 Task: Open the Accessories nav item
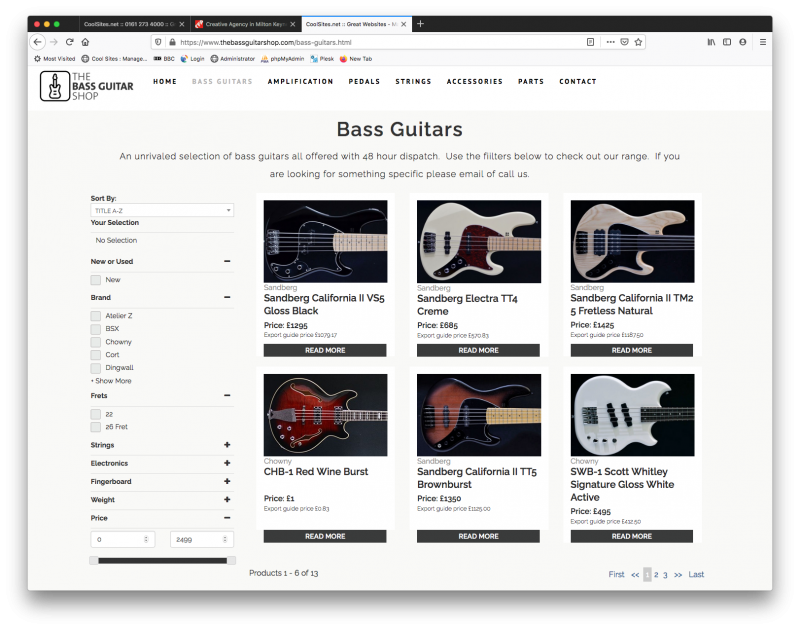pyautogui.click(x=474, y=82)
